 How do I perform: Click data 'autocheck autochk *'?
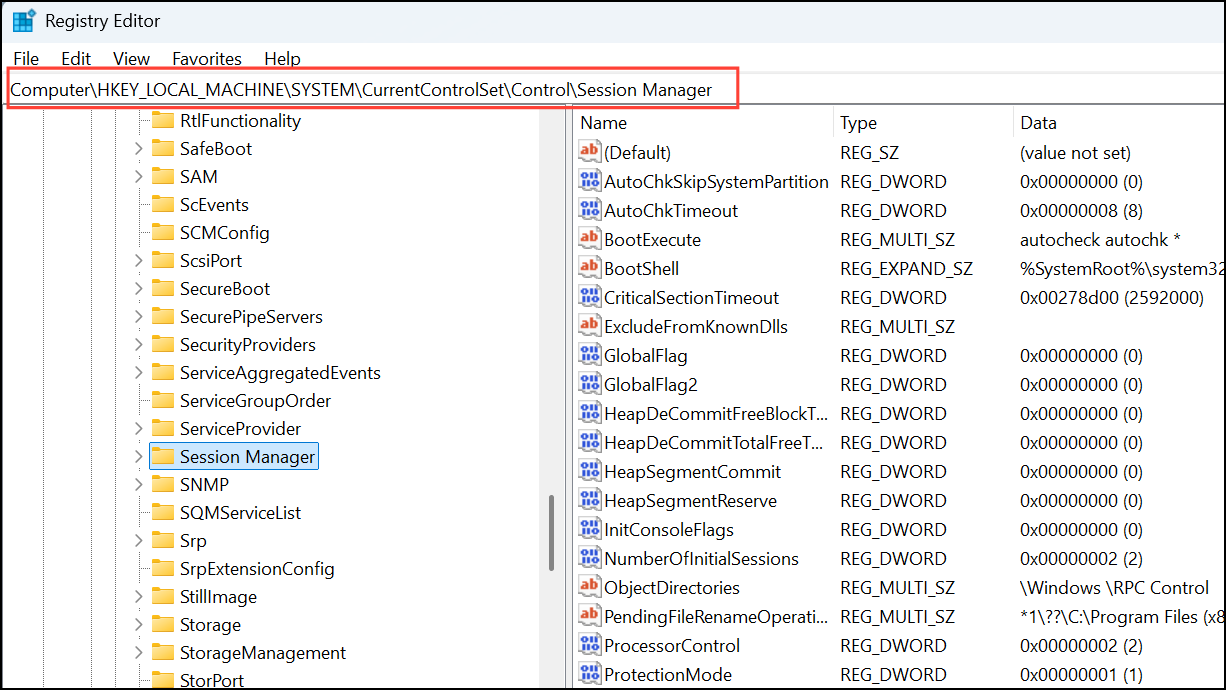coord(1101,239)
